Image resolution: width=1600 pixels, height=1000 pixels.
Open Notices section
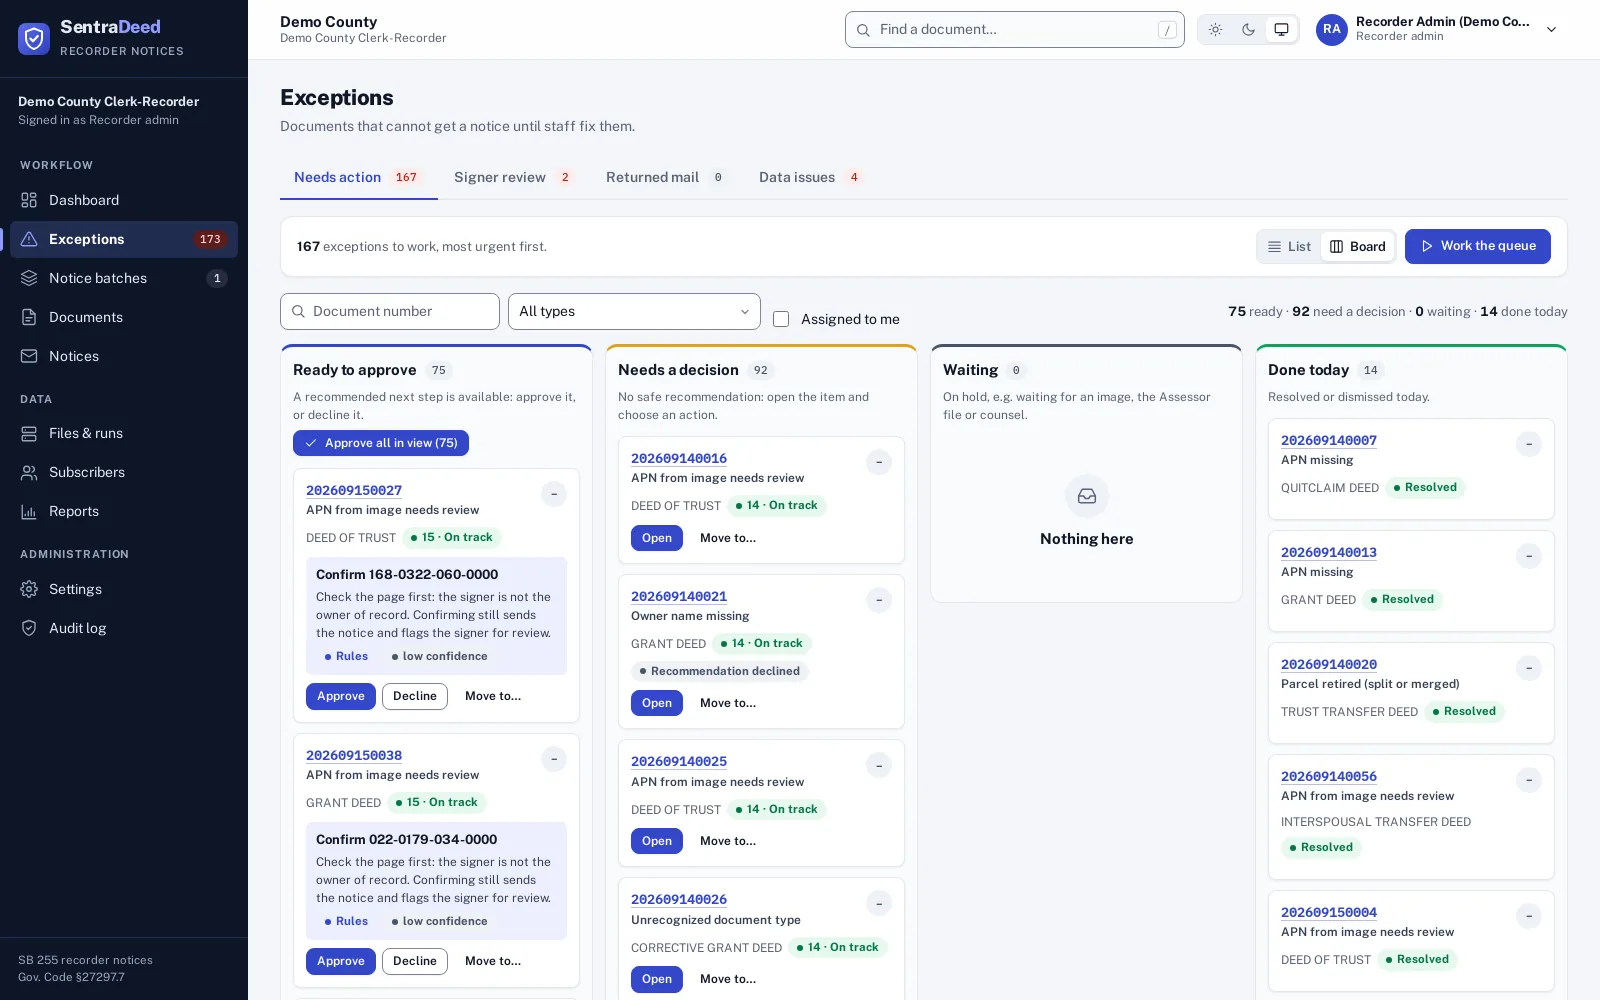coord(124,356)
